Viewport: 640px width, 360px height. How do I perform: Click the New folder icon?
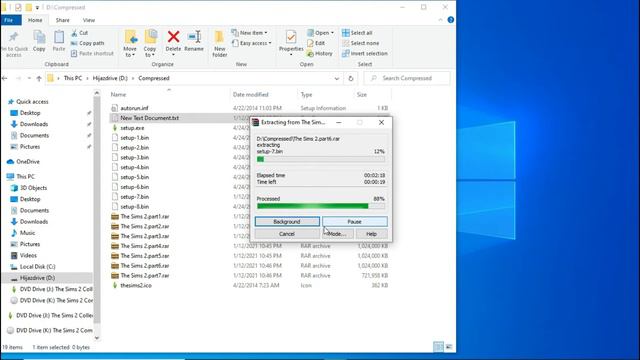[220, 37]
